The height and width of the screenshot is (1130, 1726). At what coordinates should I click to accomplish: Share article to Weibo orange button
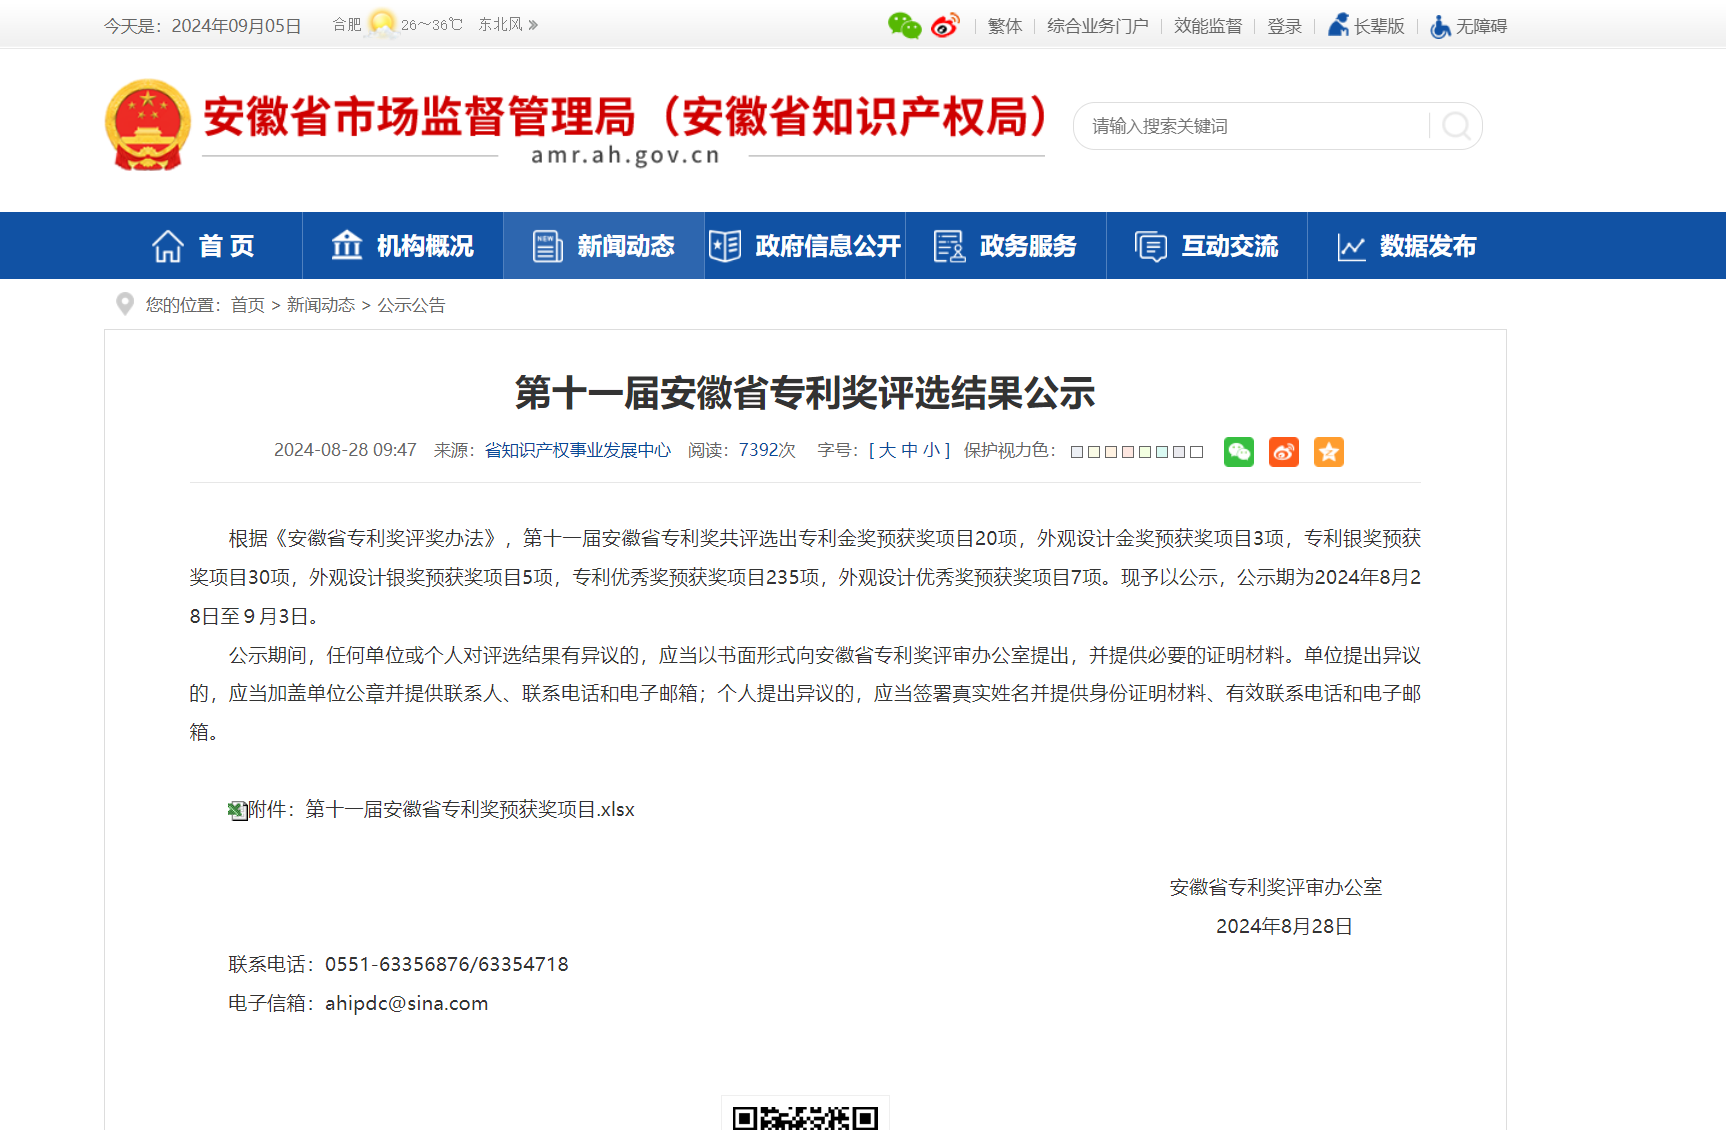[x=1283, y=452]
